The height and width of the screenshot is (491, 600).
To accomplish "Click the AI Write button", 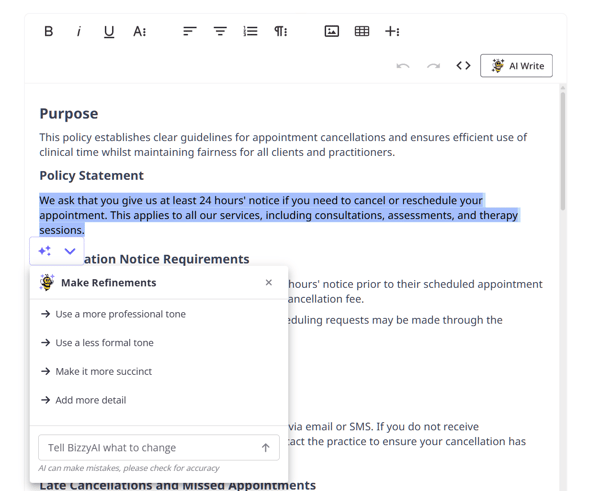I will [516, 66].
